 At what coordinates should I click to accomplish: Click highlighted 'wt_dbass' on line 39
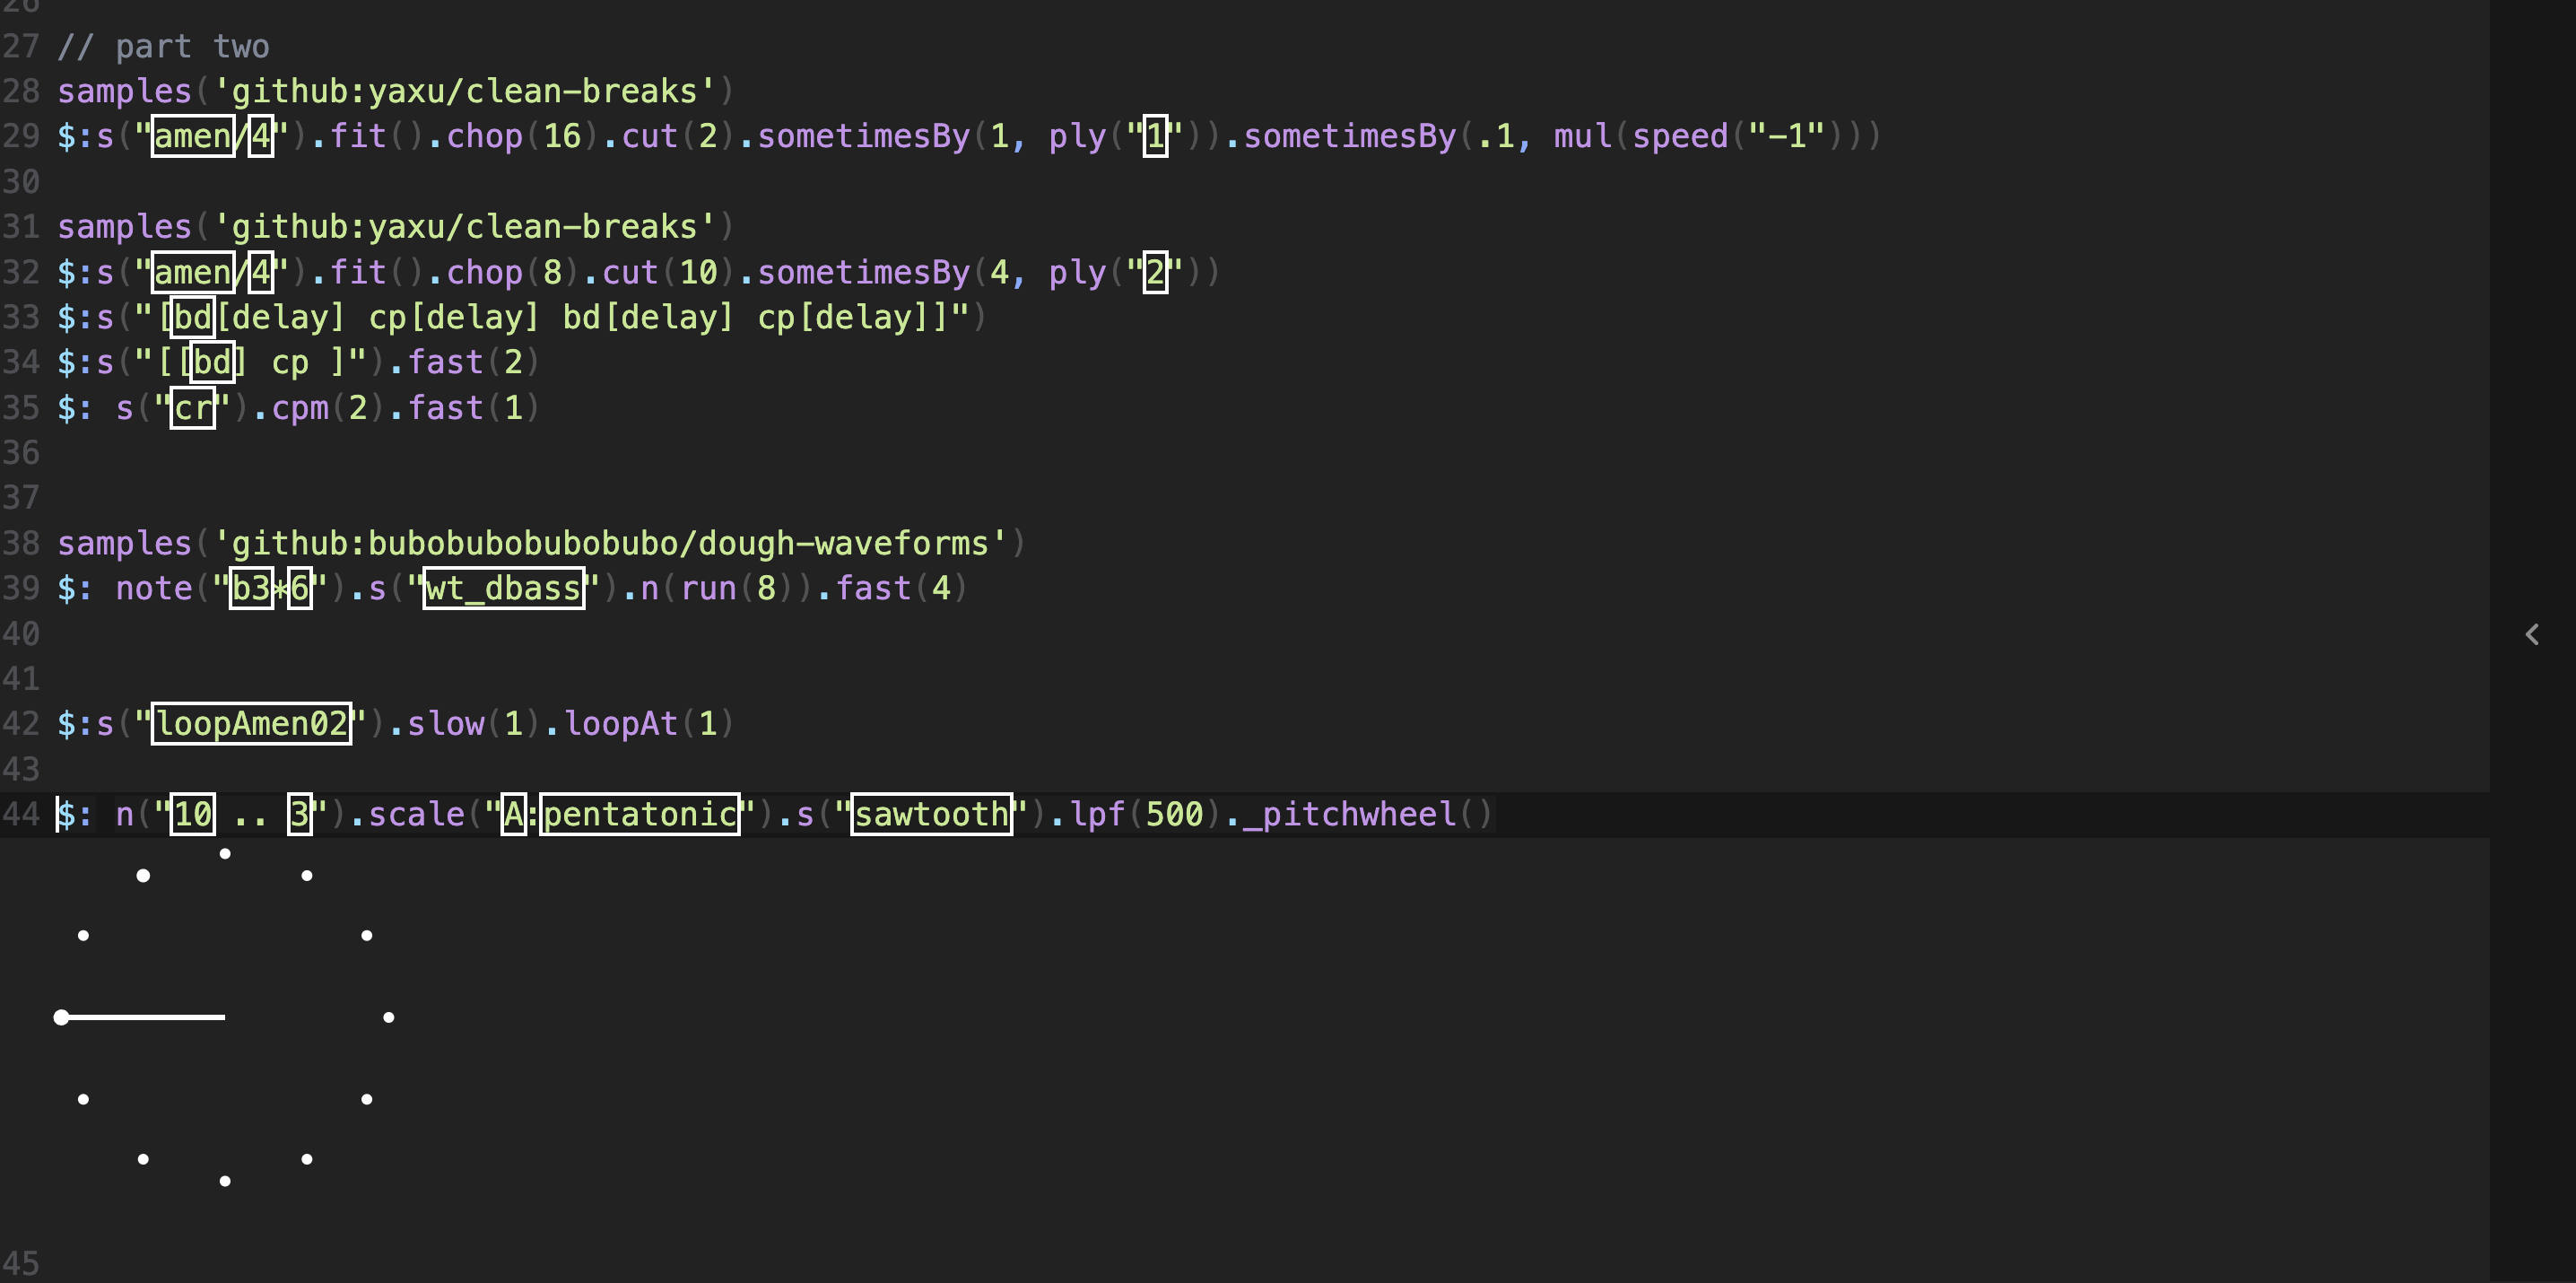point(504,588)
